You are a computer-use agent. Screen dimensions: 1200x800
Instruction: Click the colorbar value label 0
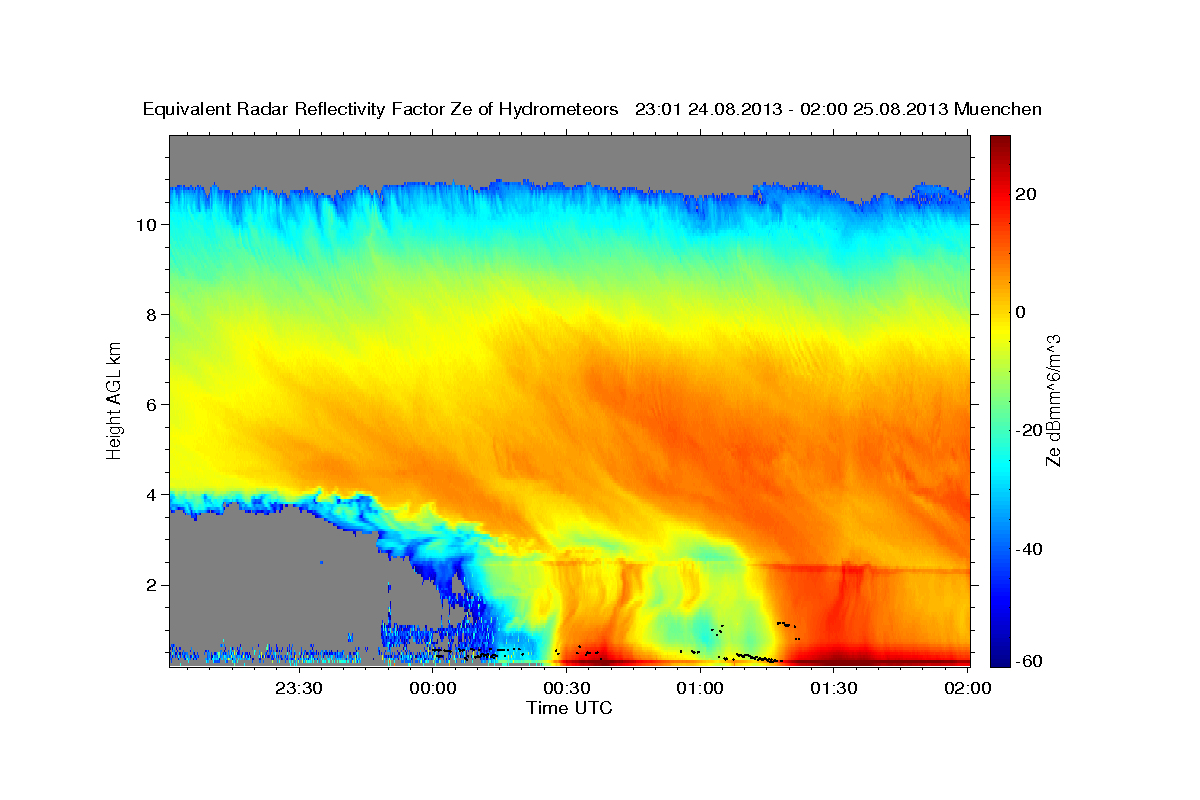tap(1021, 312)
